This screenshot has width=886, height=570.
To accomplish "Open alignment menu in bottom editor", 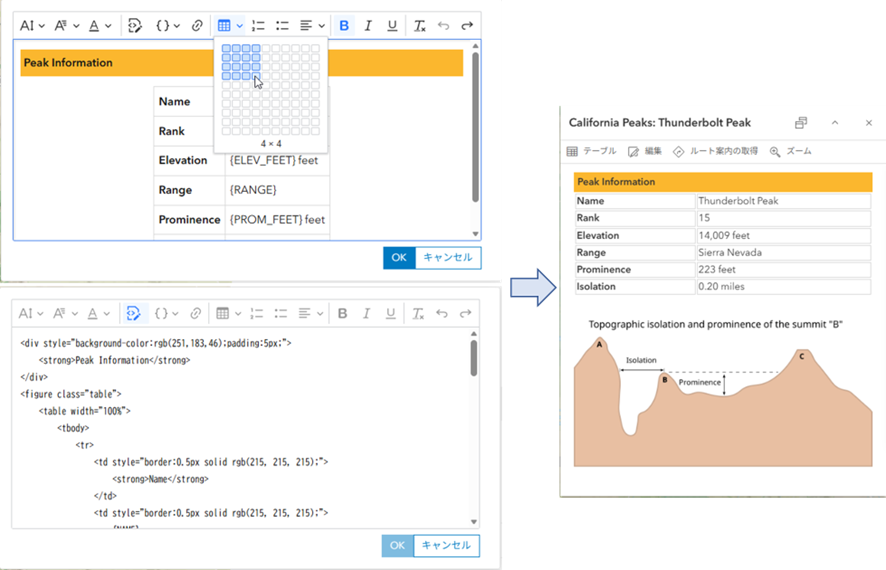I will point(310,314).
